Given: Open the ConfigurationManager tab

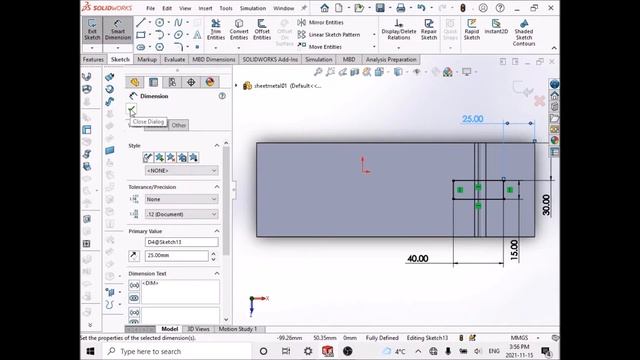Looking at the screenshot, I should (172, 82).
